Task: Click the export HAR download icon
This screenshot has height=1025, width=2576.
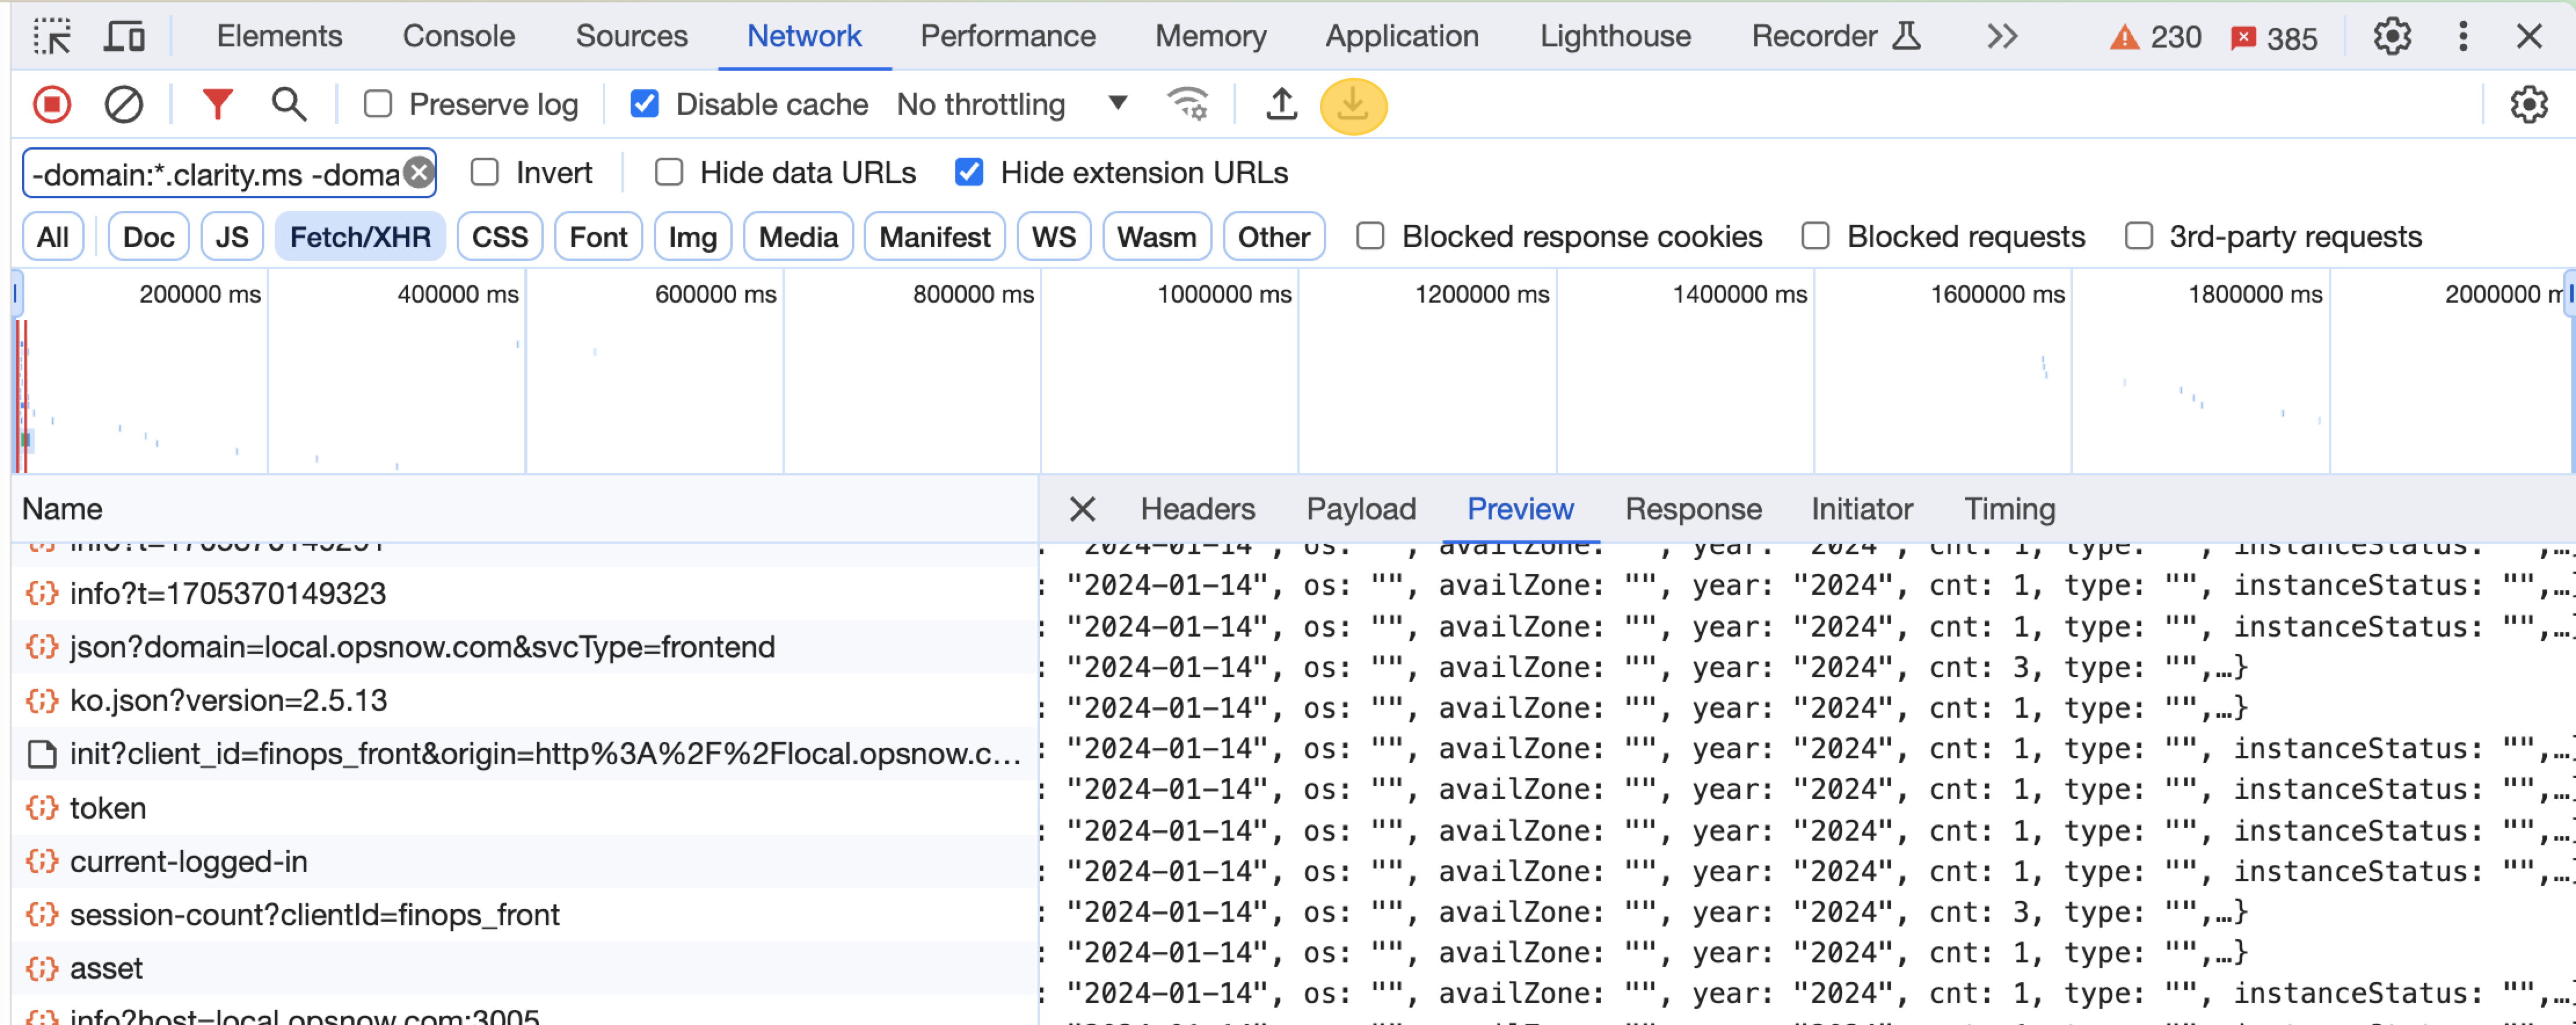Action: coord(1352,105)
